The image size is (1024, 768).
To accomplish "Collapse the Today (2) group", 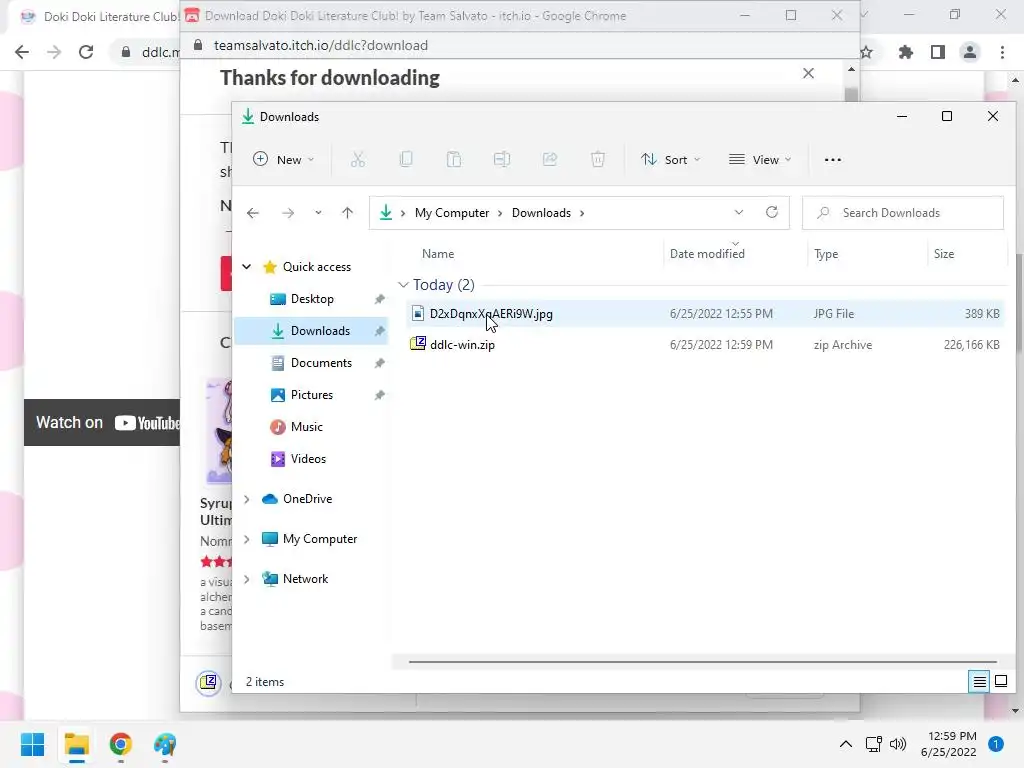I will [x=404, y=285].
